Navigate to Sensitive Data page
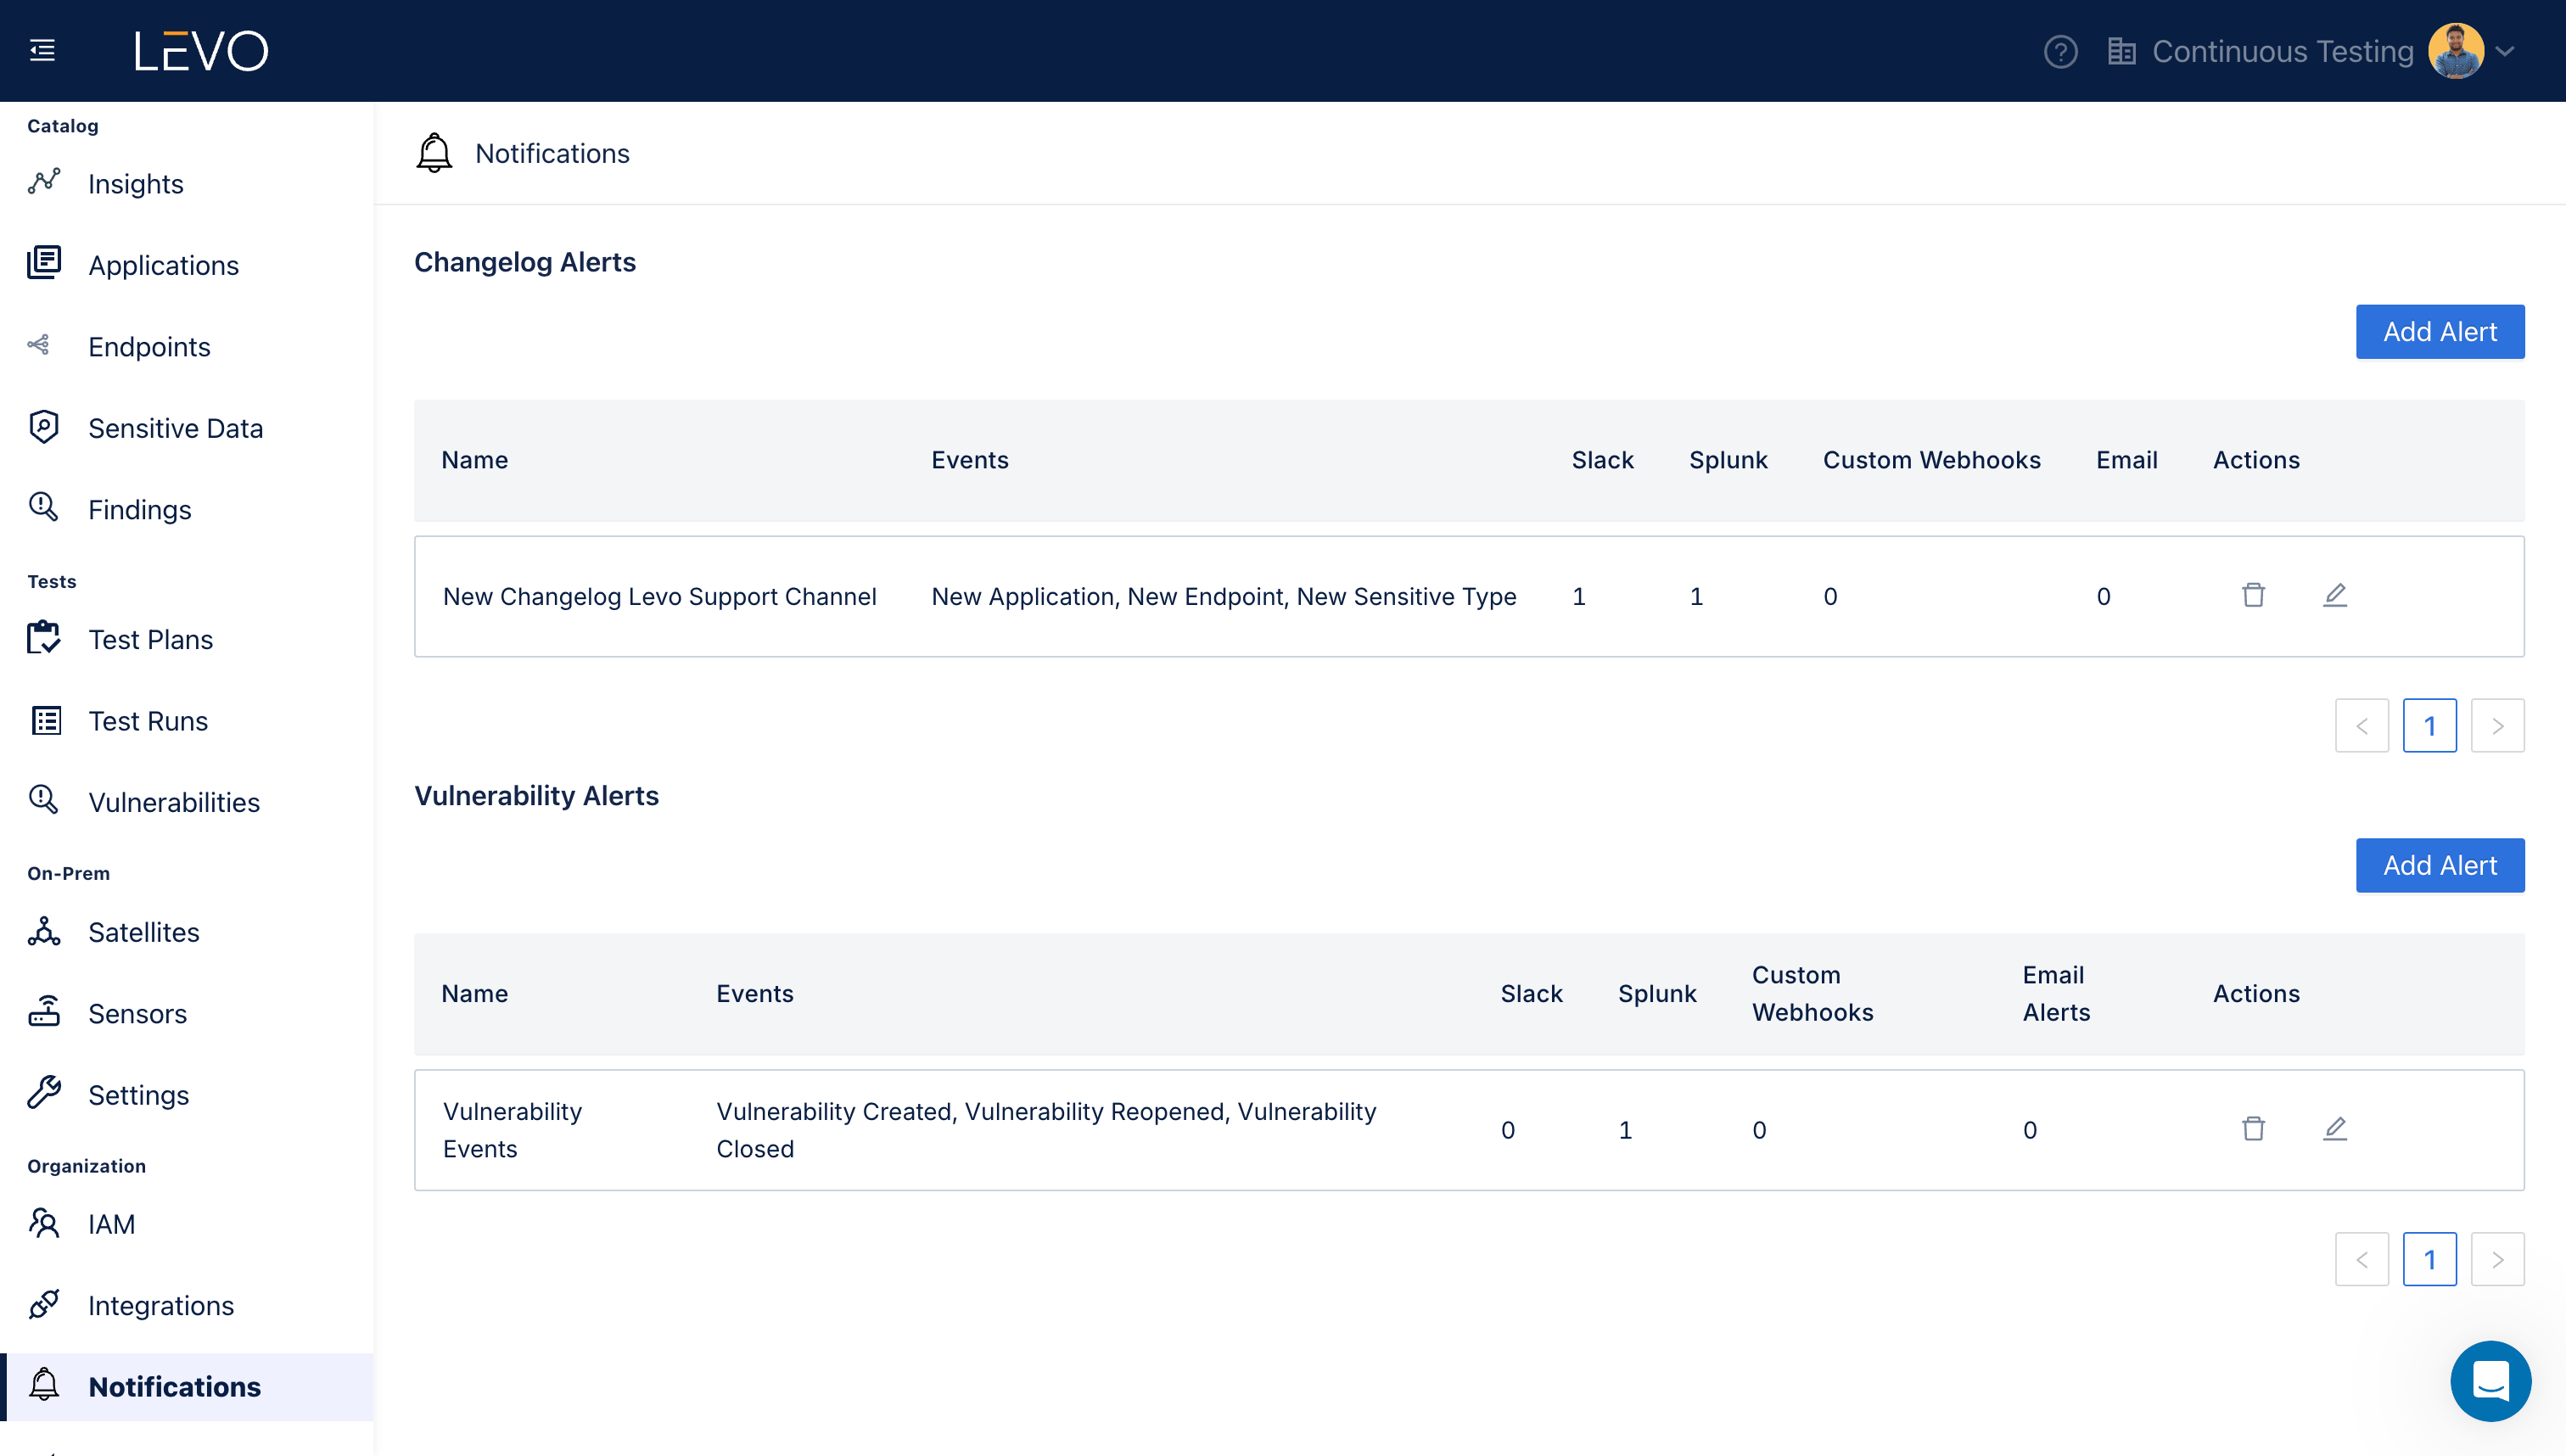This screenshot has height=1456, width=2566. [x=175, y=428]
